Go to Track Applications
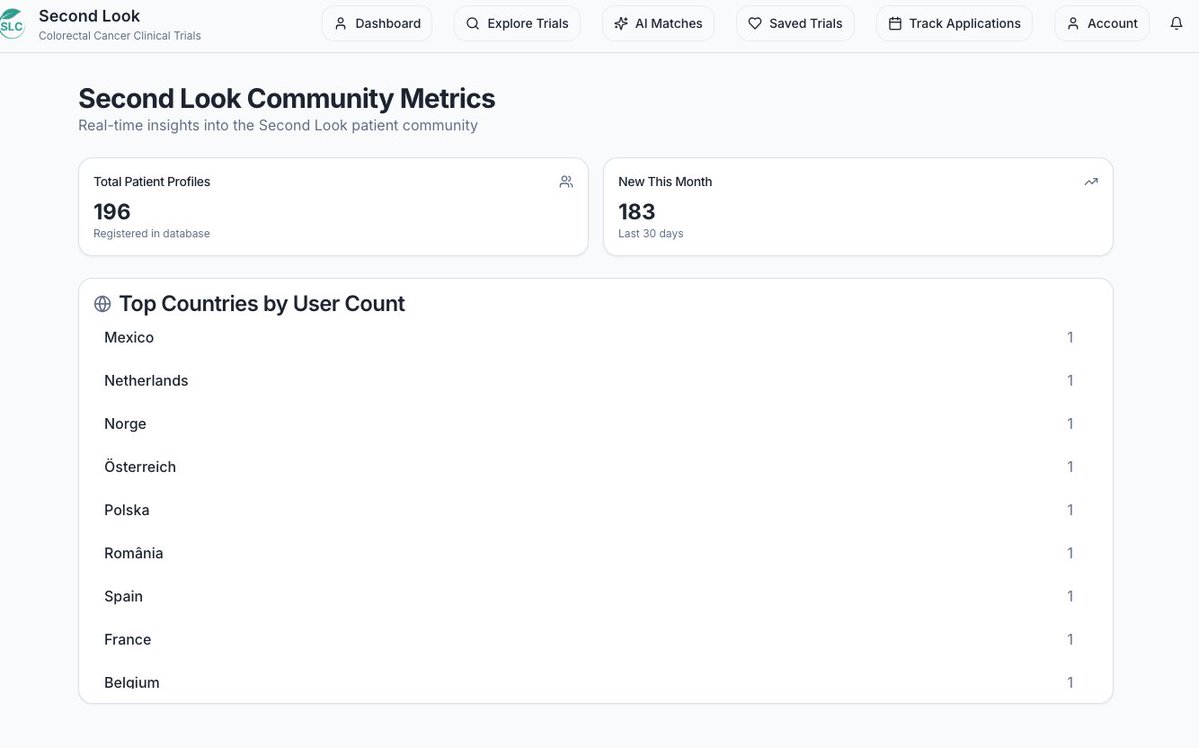Viewport: 1199px width, 748px height. tap(954, 24)
